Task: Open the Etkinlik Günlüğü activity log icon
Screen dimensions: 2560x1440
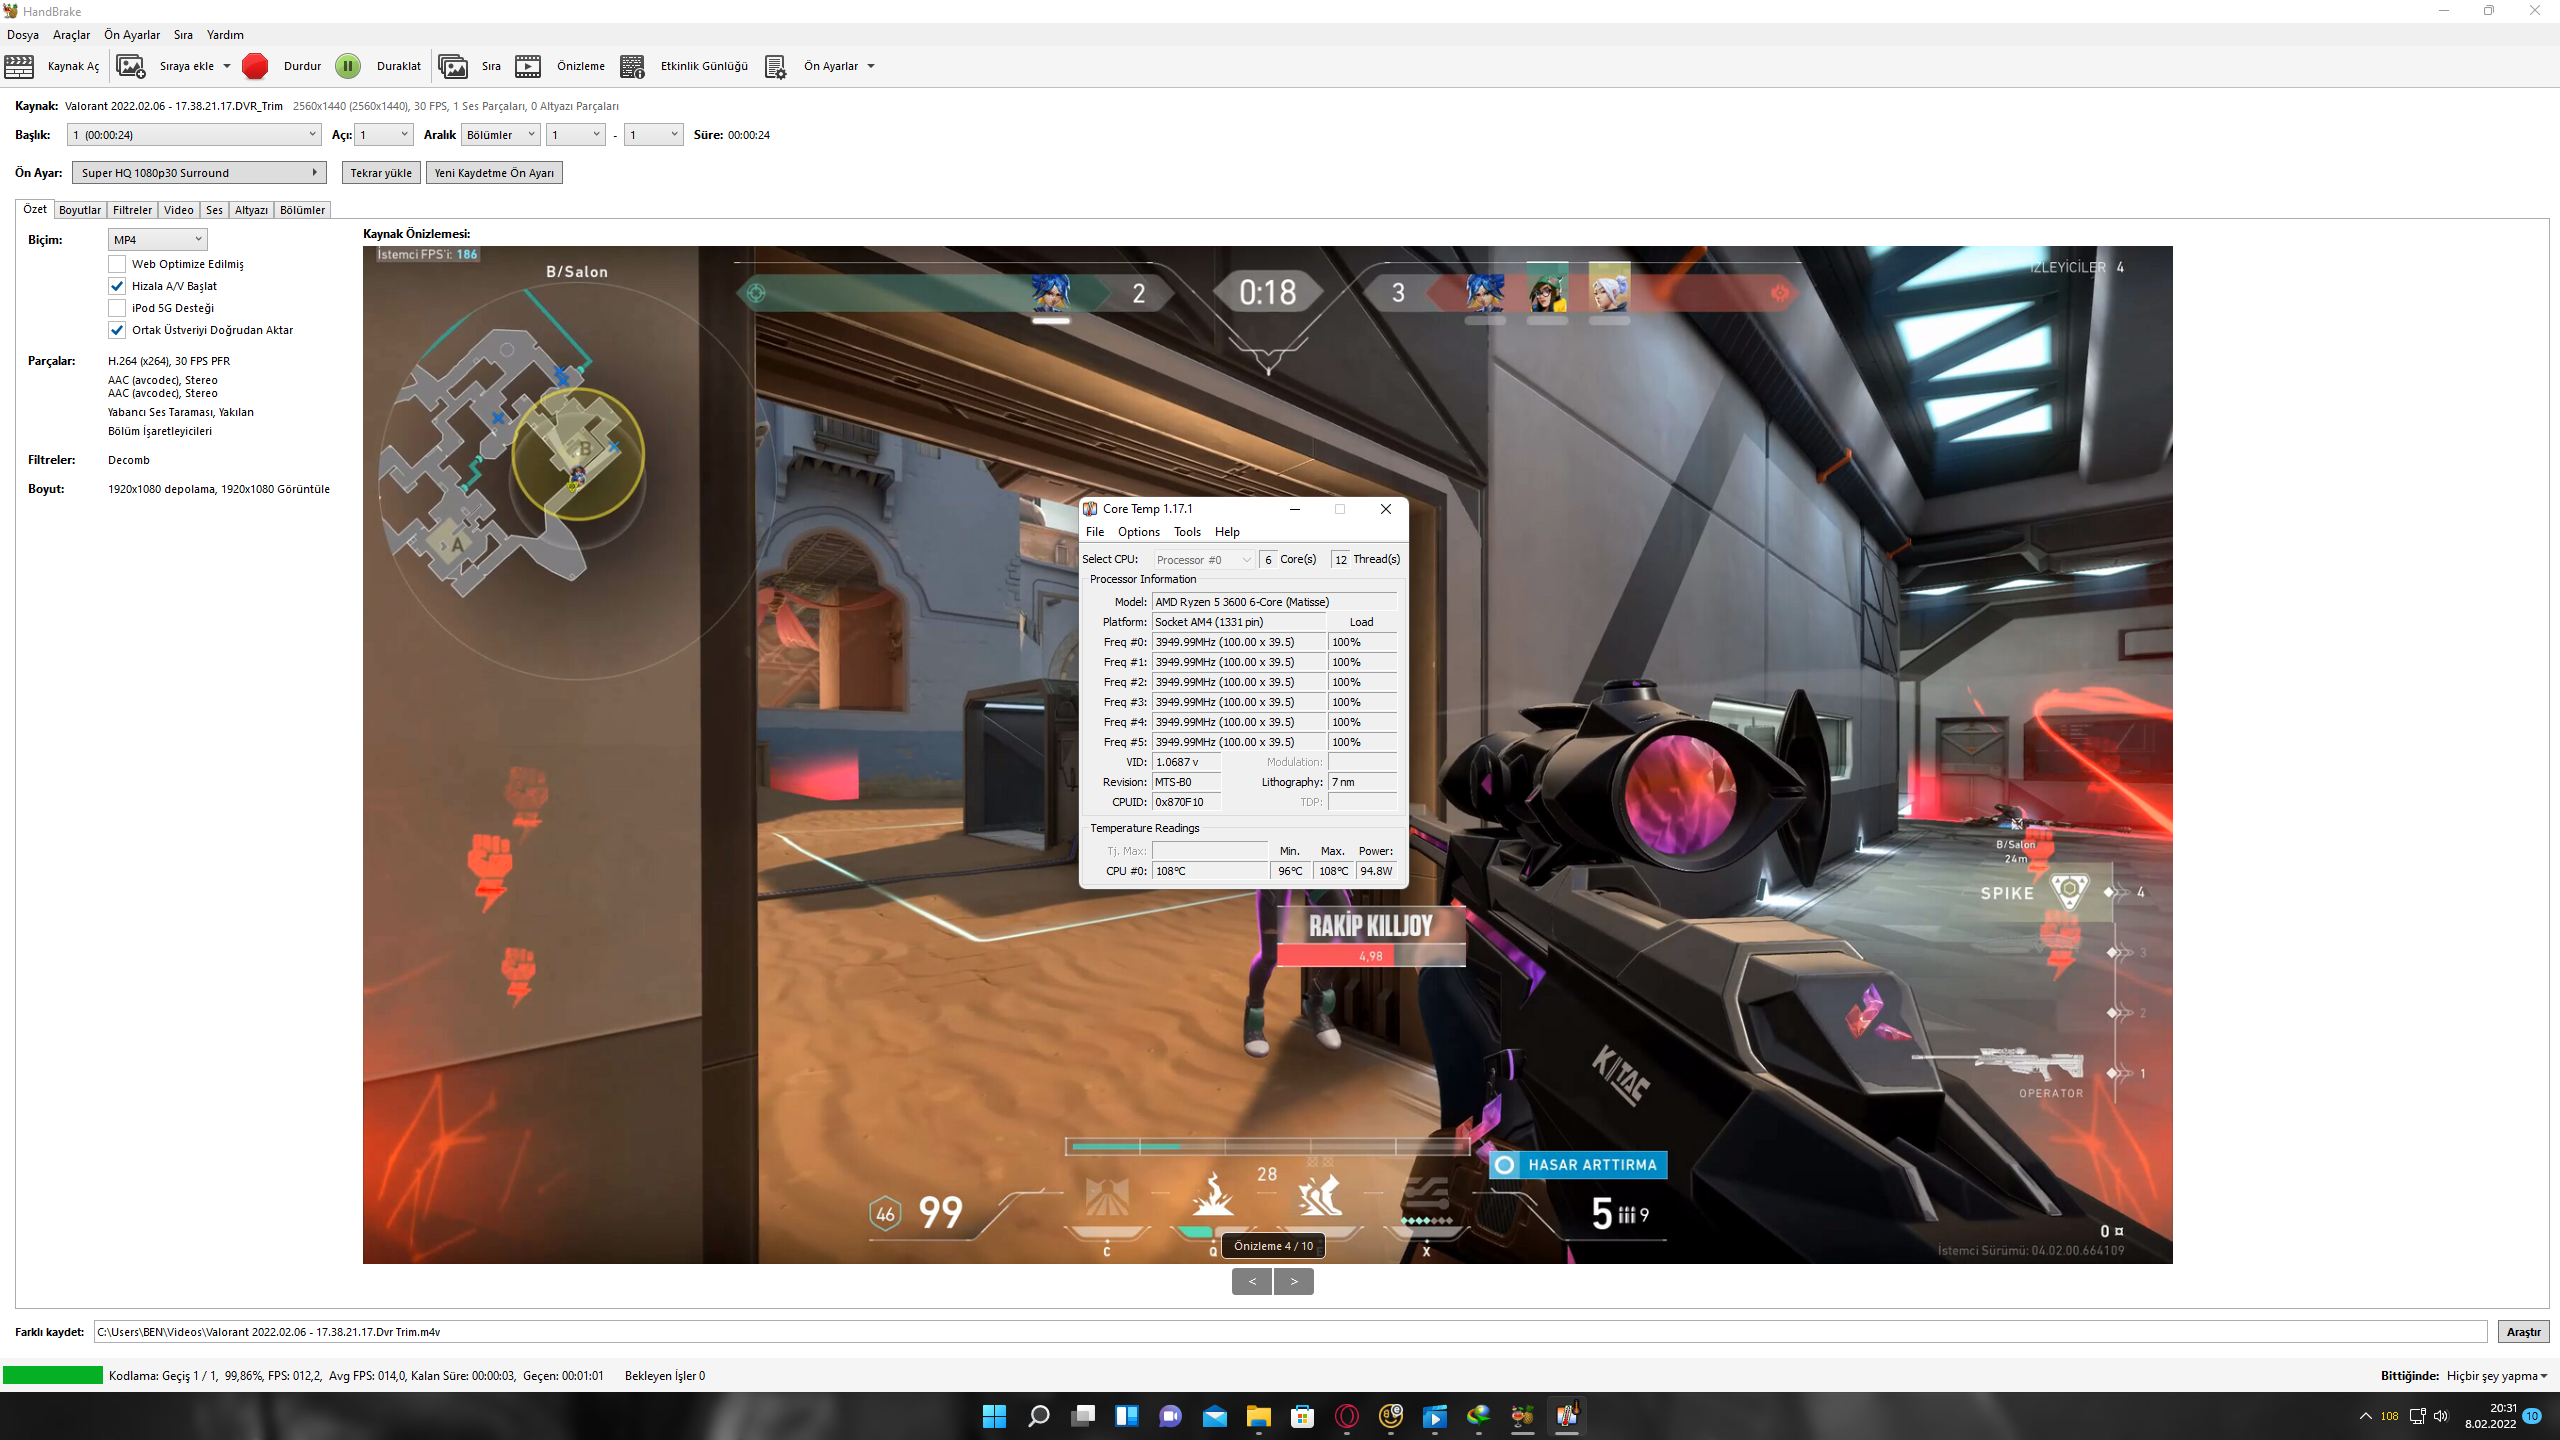Action: click(632, 66)
